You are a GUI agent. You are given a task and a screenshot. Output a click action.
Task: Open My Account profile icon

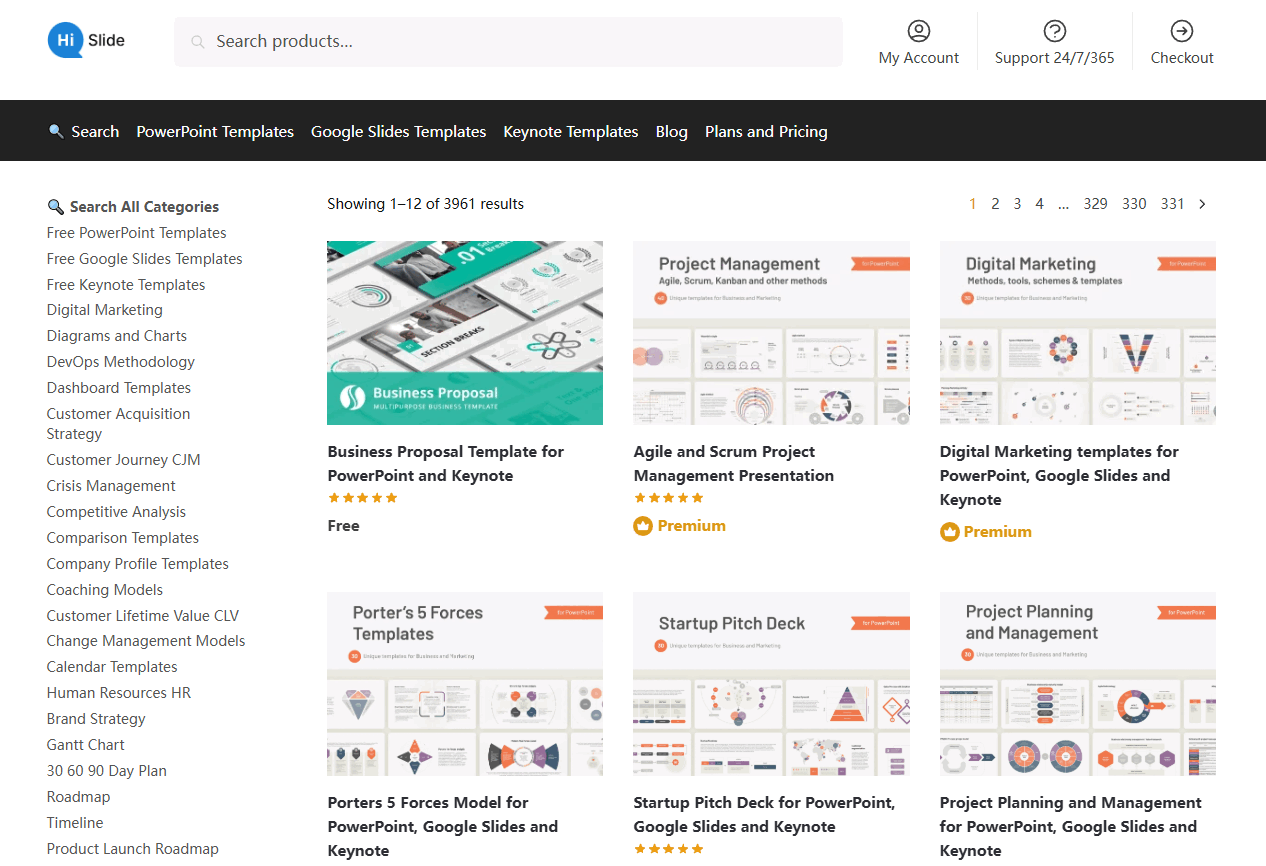coord(918,31)
